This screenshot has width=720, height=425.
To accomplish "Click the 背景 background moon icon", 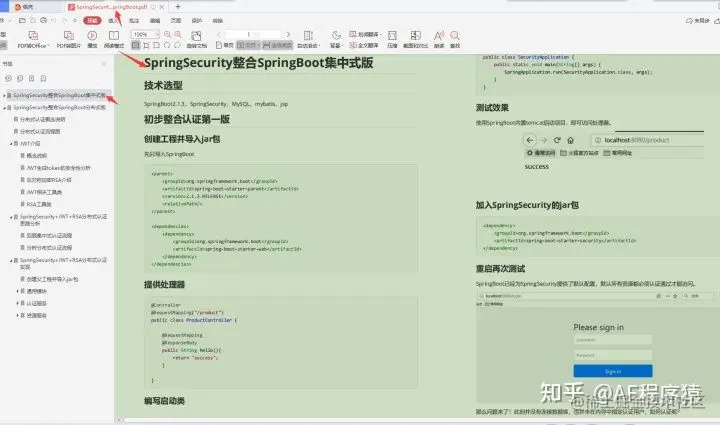I will (336, 35).
